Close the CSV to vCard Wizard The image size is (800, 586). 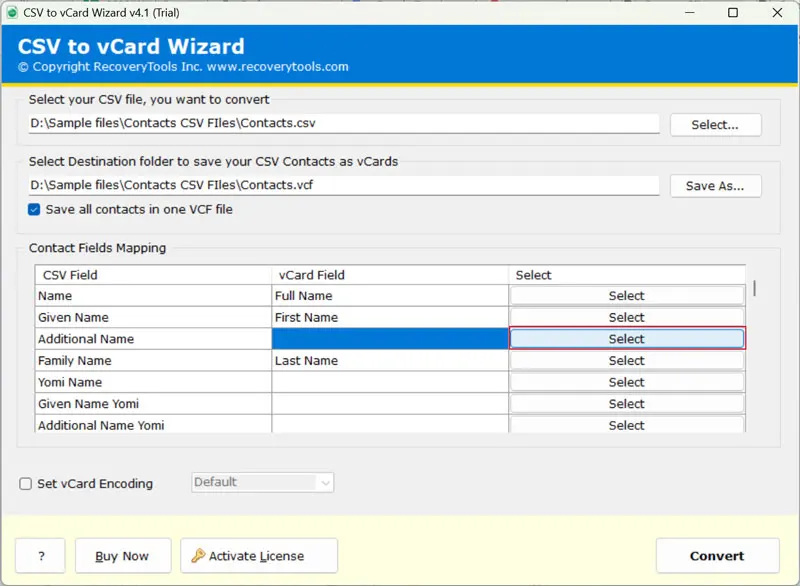coord(777,13)
